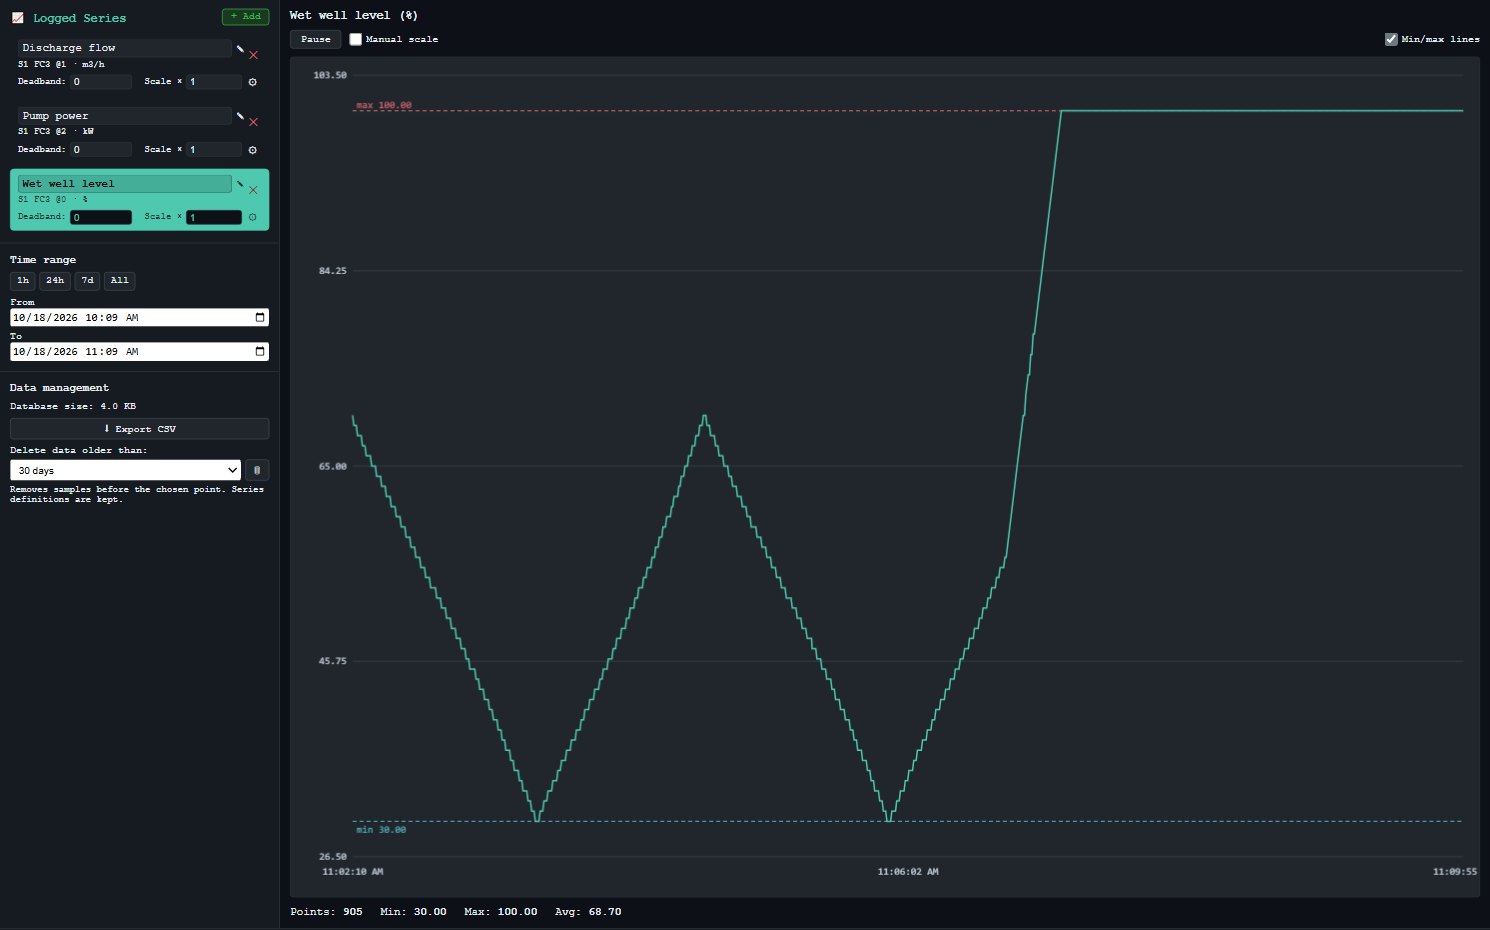Click the Logged Series chart icon
The image size is (1490, 930).
17,18
